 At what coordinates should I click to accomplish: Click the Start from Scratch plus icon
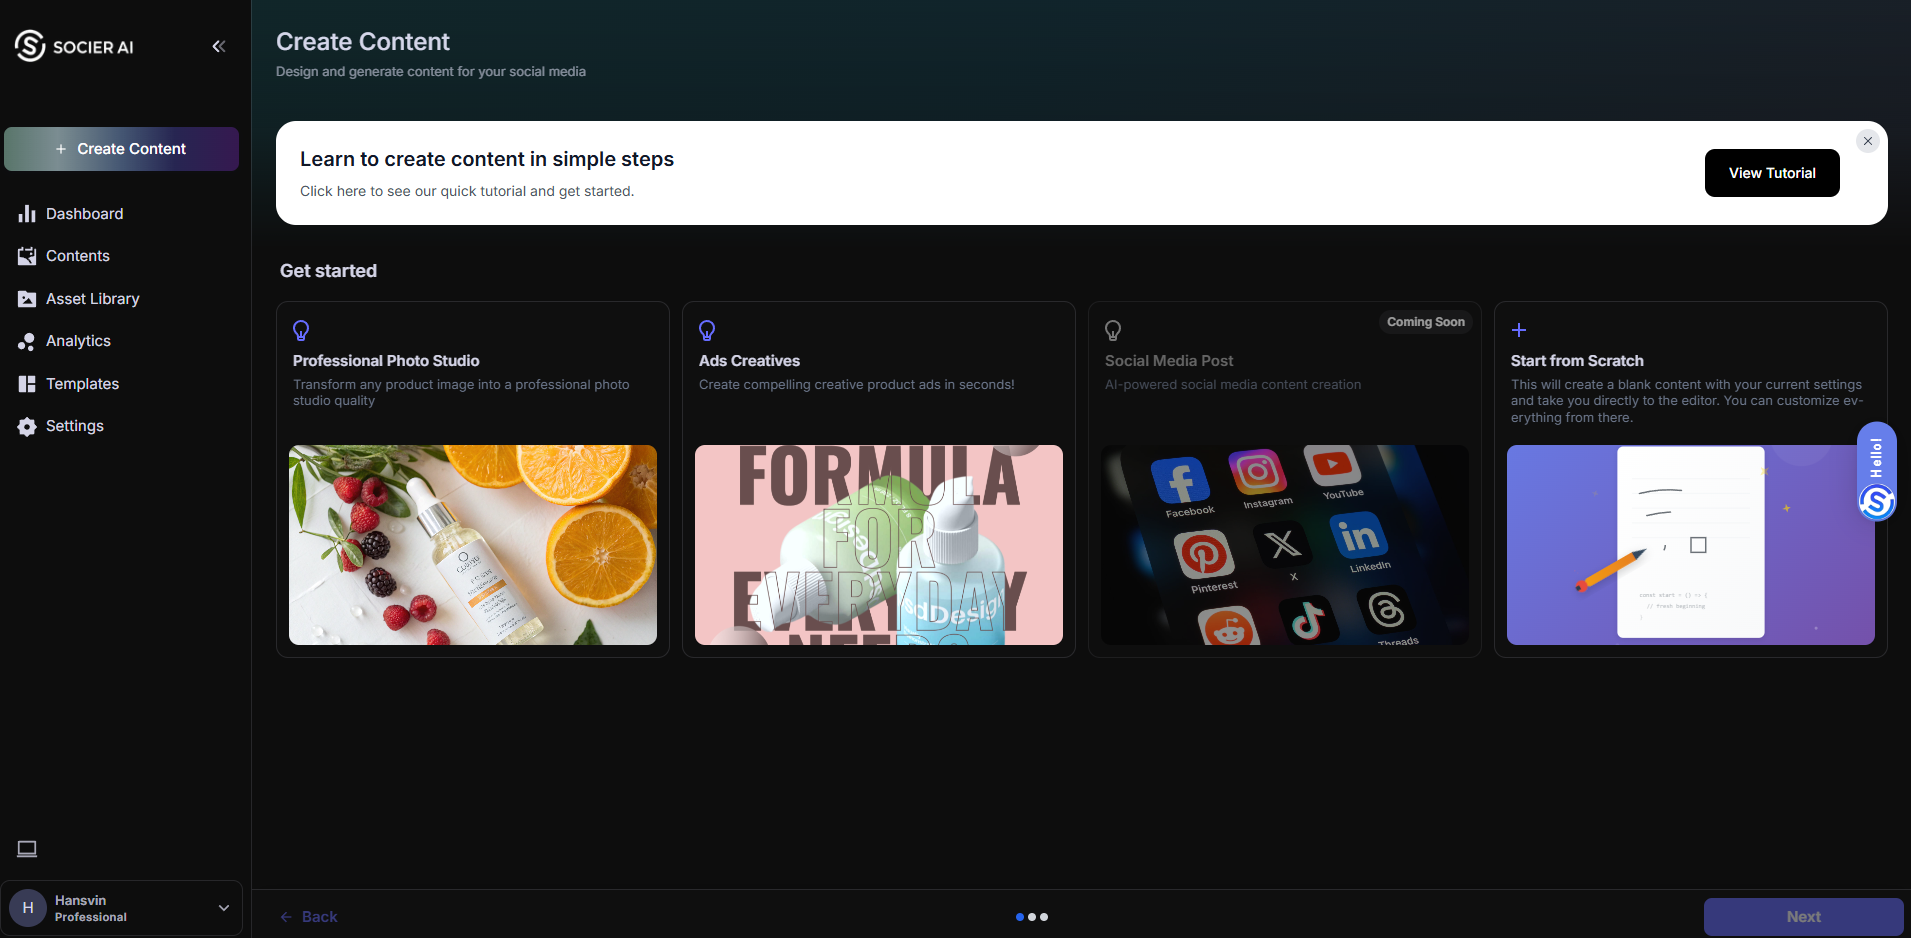(x=1519, y=330)
